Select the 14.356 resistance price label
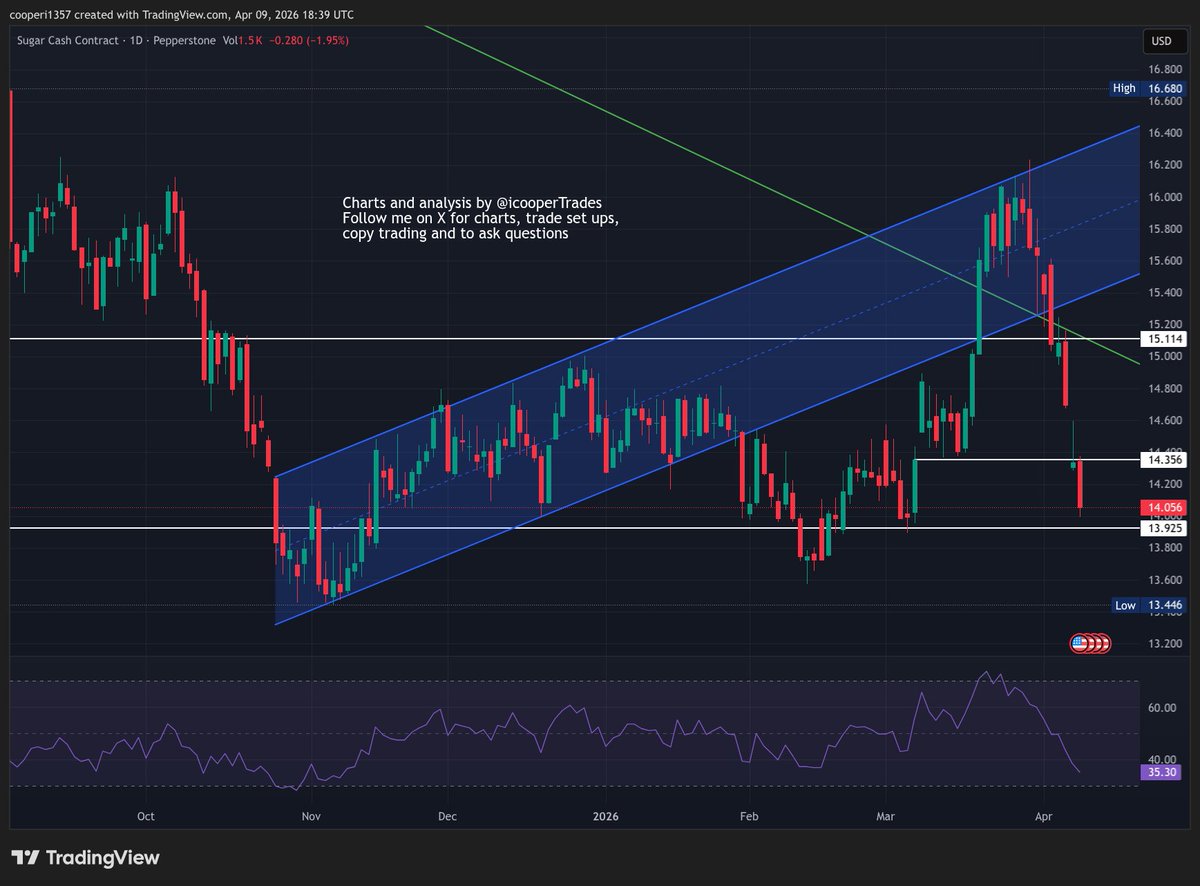Screen dimensions: 1200x886 [x=1163, y=460]
